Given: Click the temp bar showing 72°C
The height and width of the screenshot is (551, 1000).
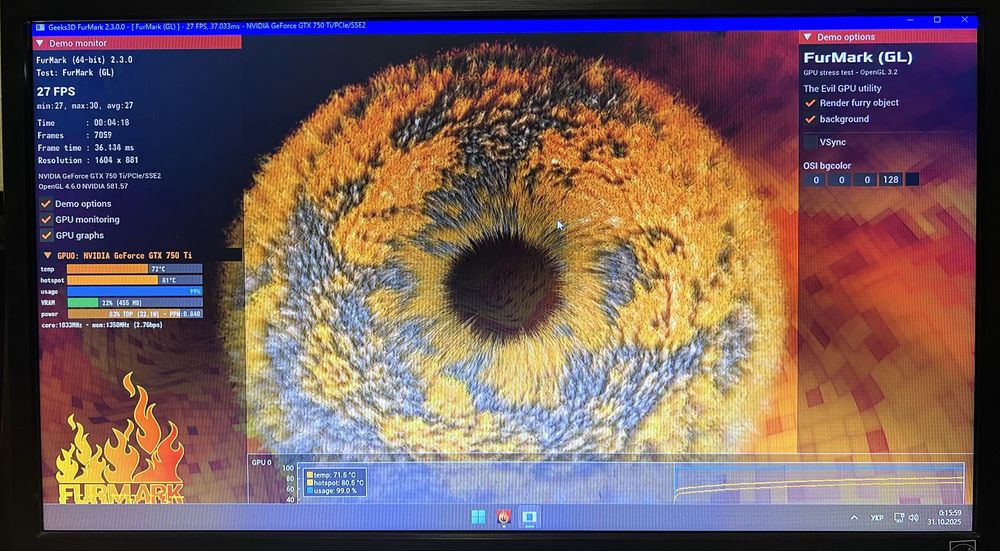Looking at the screenshot, I should click(x=135, y=268).
